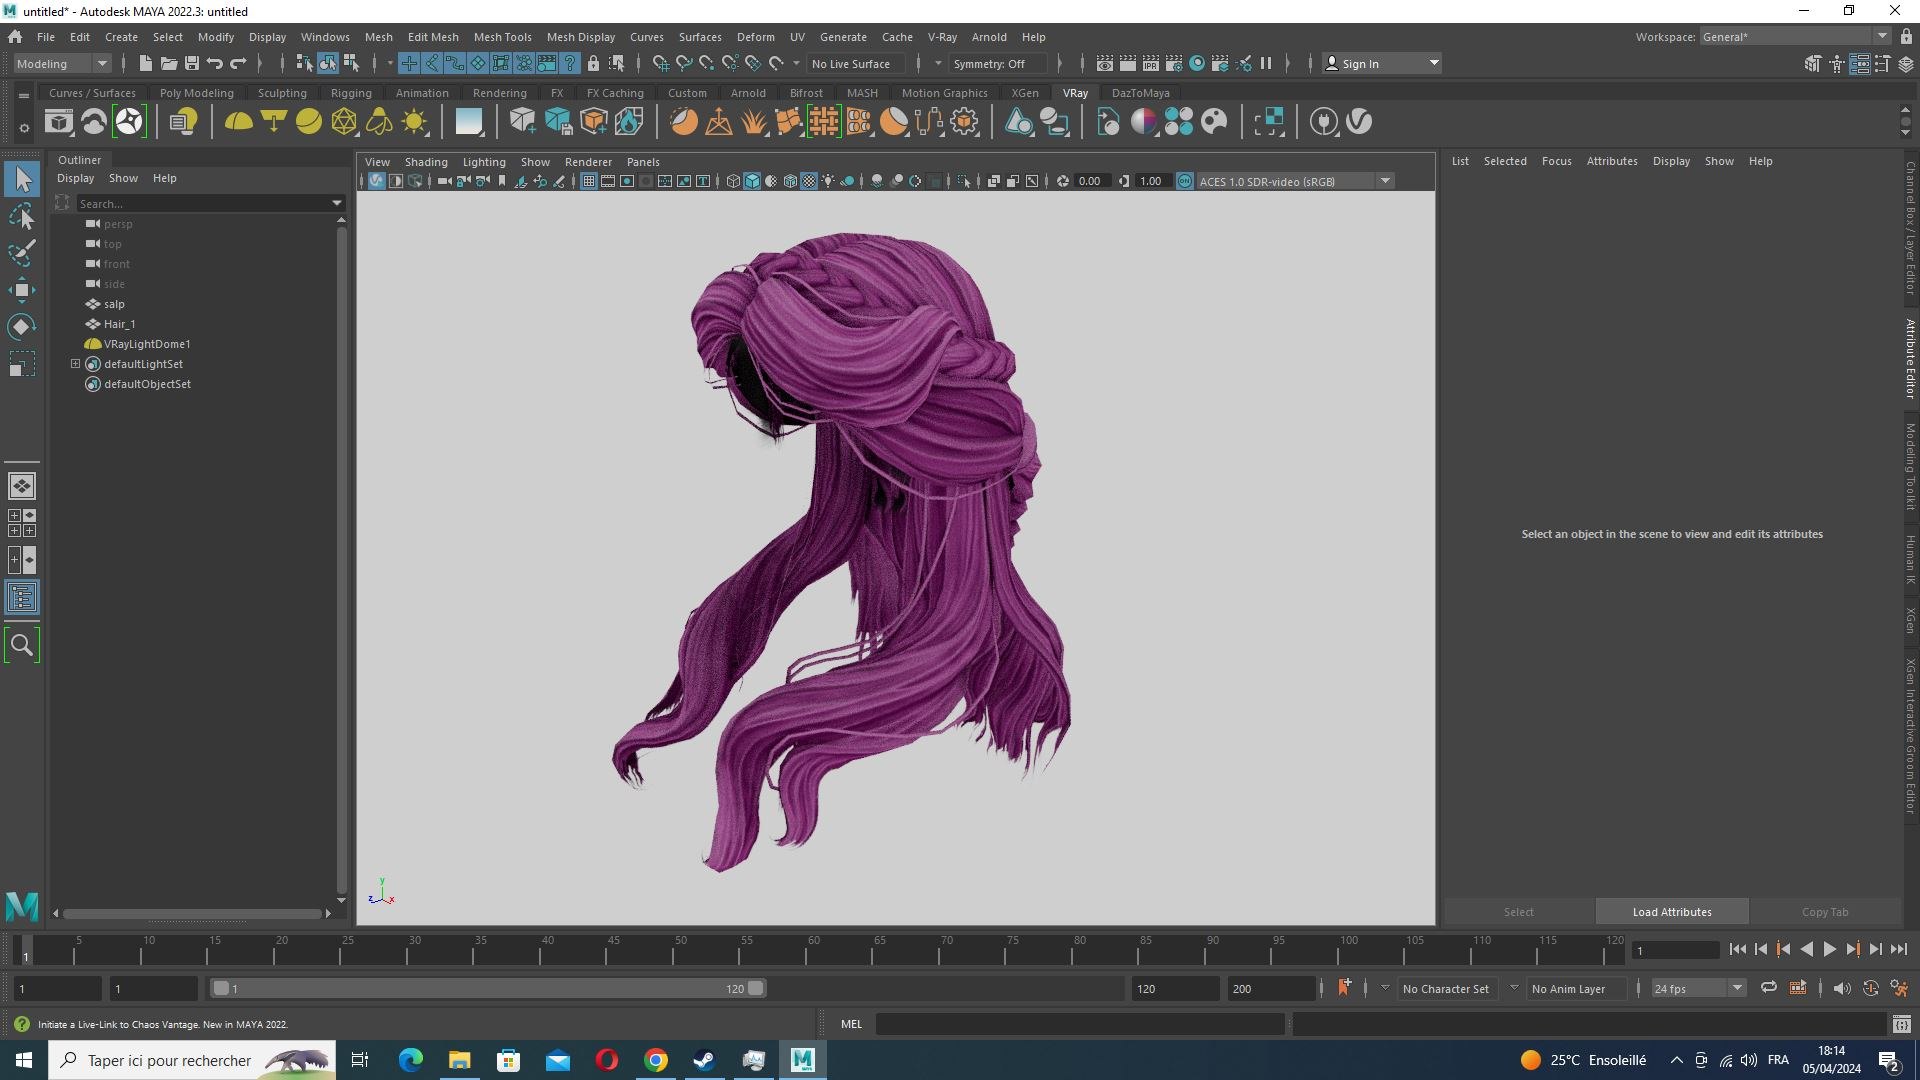1920x1080 pixels.
Task: Click the VRay sphere light shelf icon
Action: tap(308, 122)
